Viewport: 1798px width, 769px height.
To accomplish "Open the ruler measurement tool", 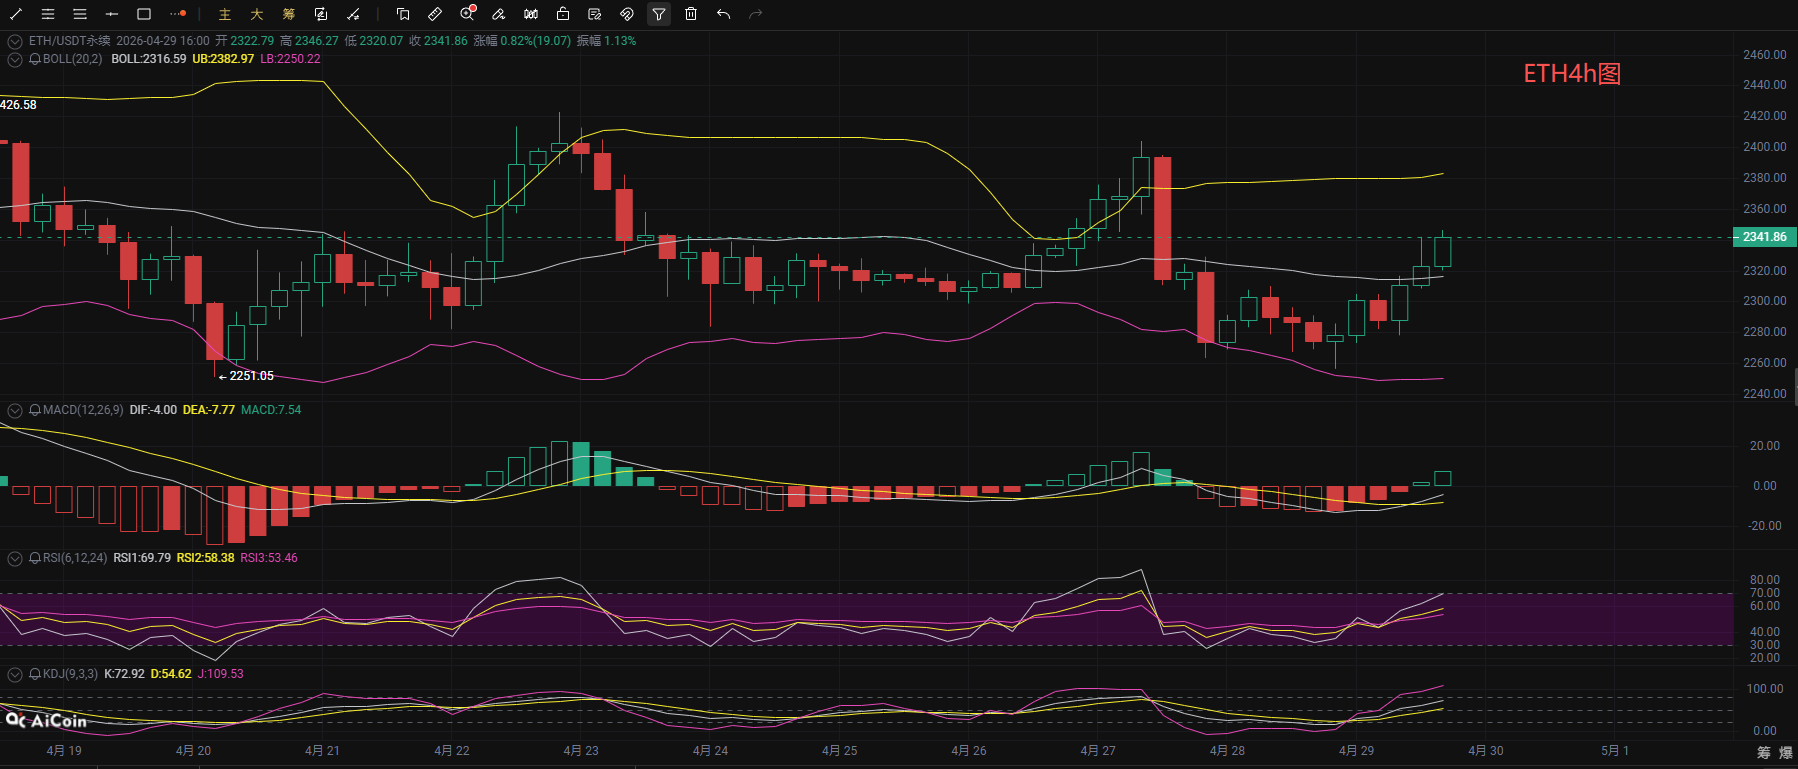I will (x=435, y=14).
